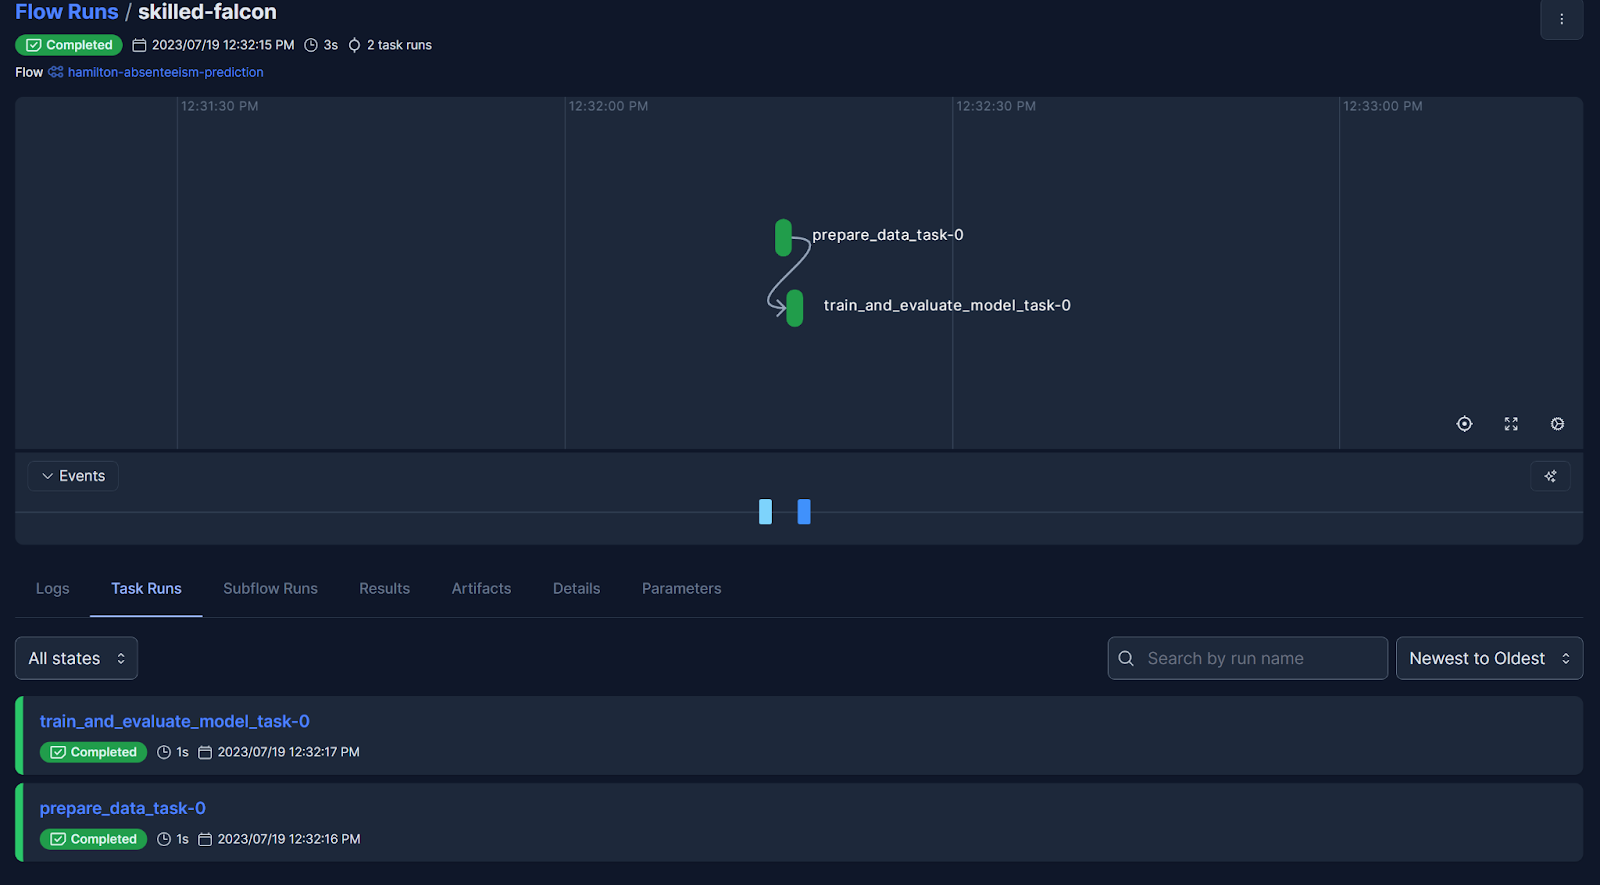1600x885 pixels.
Task: Click the 12:33:00 PM timeline label
Action: click(1383, 106)
